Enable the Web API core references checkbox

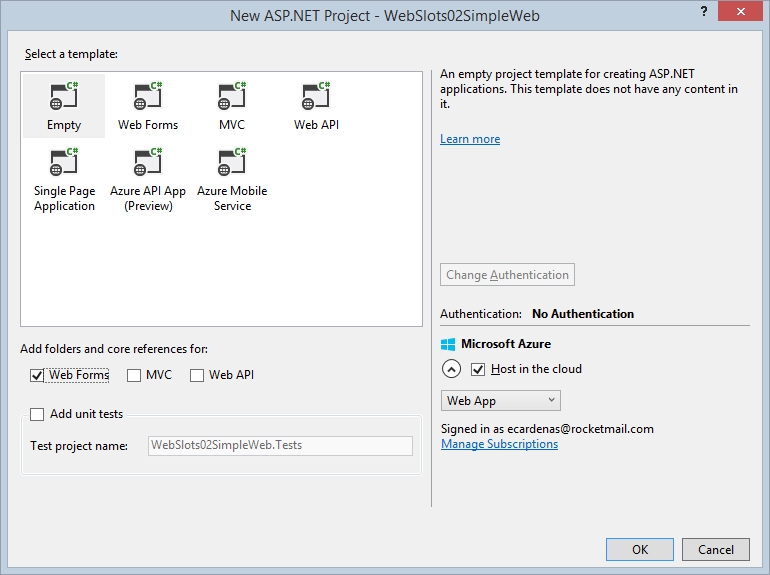(x=197, y=376)
